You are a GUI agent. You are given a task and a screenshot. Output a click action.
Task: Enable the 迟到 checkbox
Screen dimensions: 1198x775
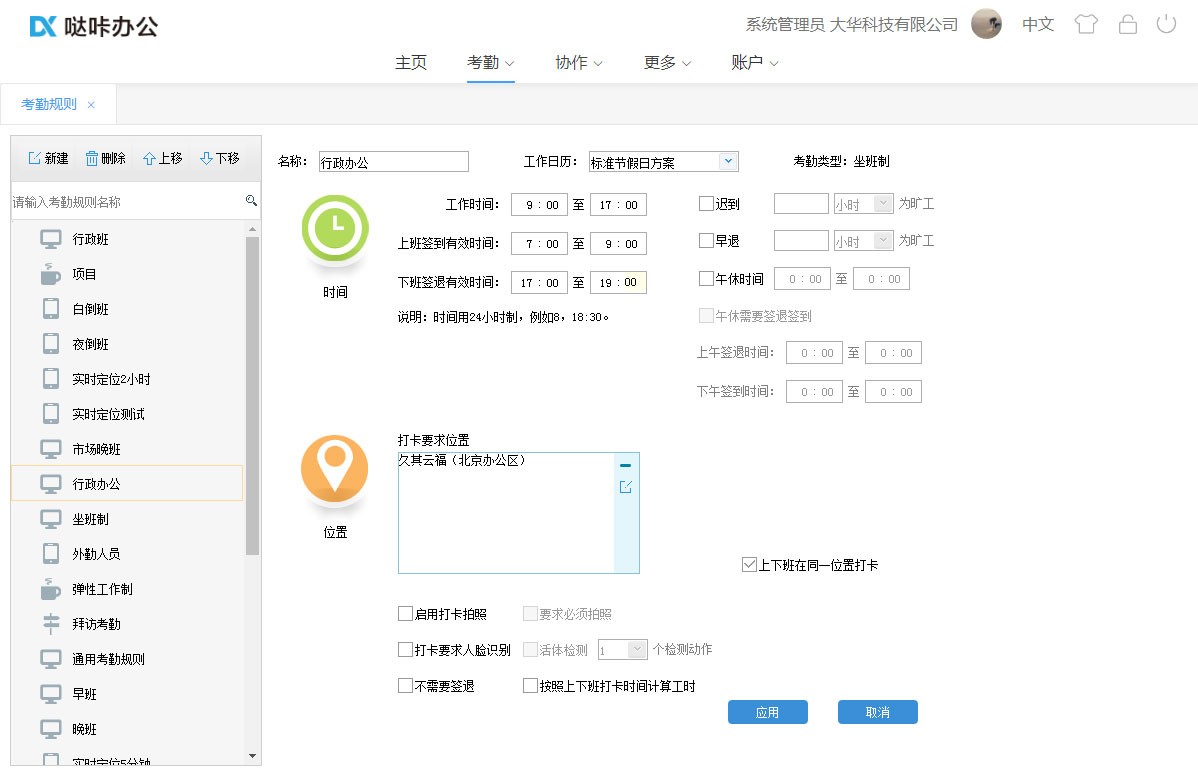(706, 204)
